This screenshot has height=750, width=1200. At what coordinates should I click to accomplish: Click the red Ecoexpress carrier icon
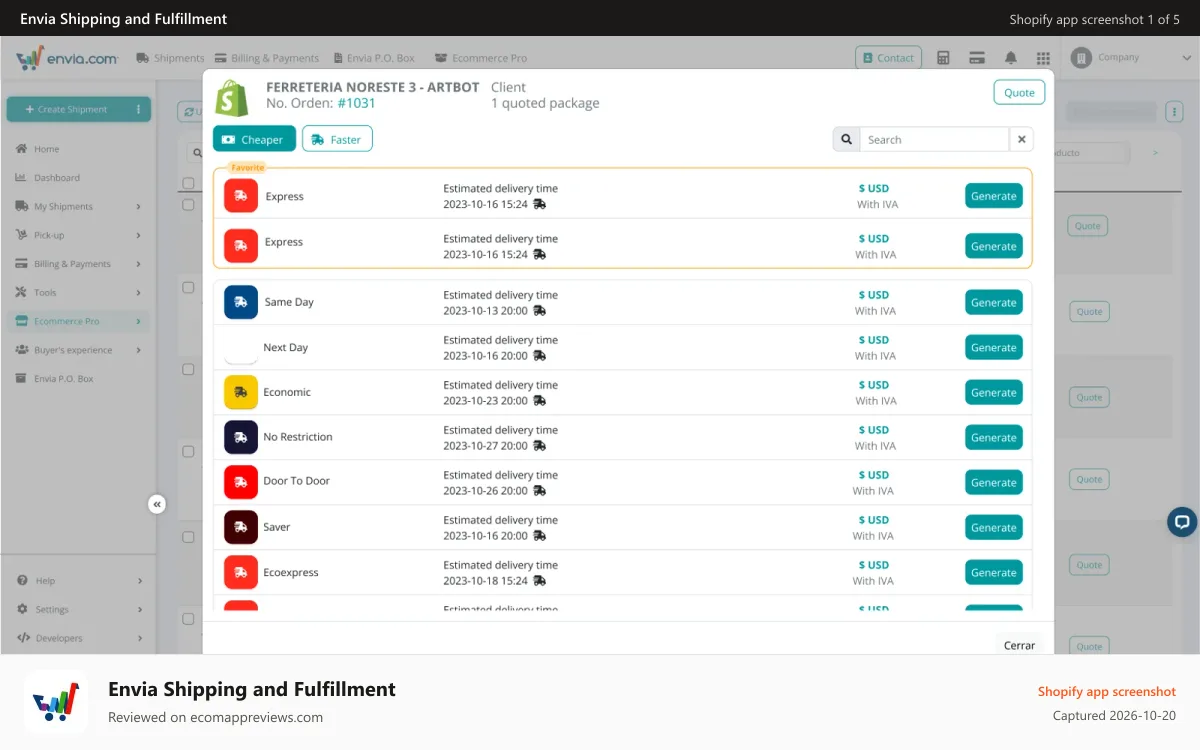[x=241, y=572]
